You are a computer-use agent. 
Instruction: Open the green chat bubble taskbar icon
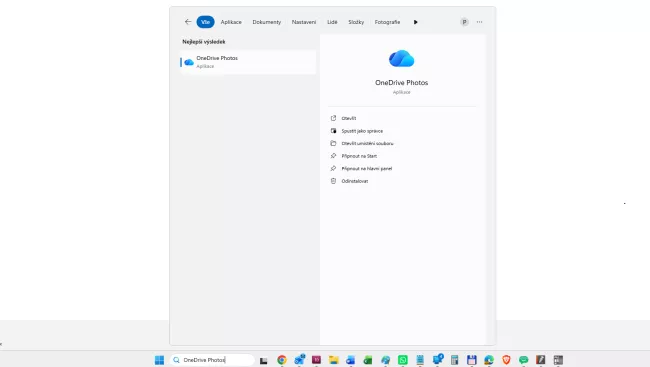pyautogui.click(x=524, y=360)
